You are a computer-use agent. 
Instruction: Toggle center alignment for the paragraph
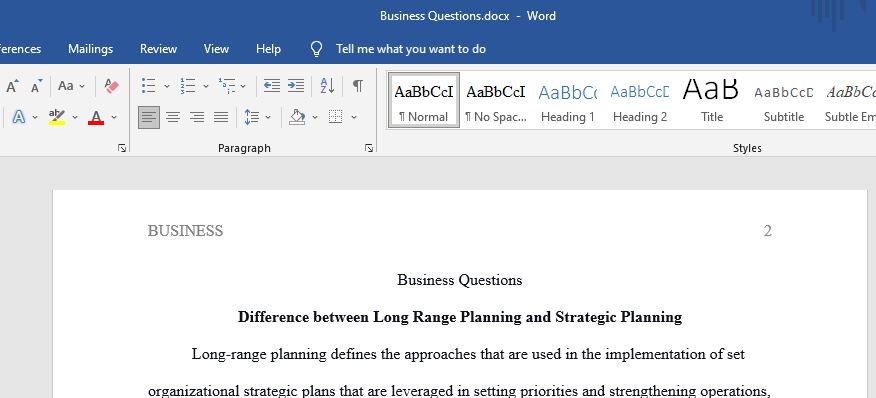click(173, 117)
